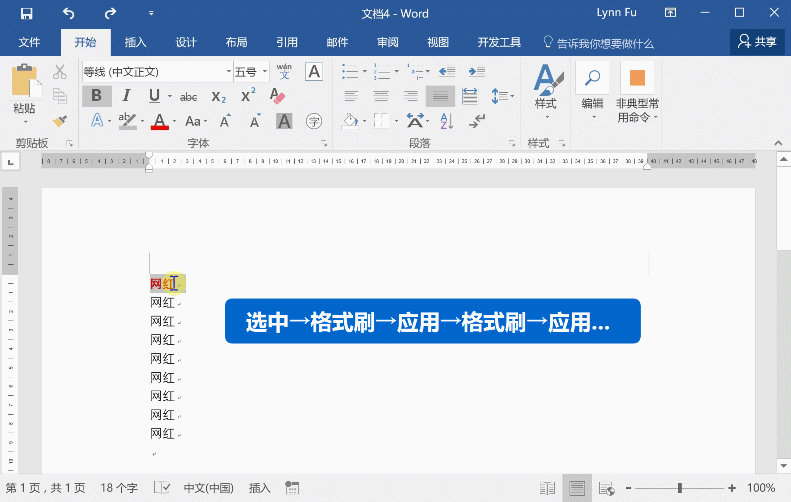Apply red font color A

tap(160, 121)
